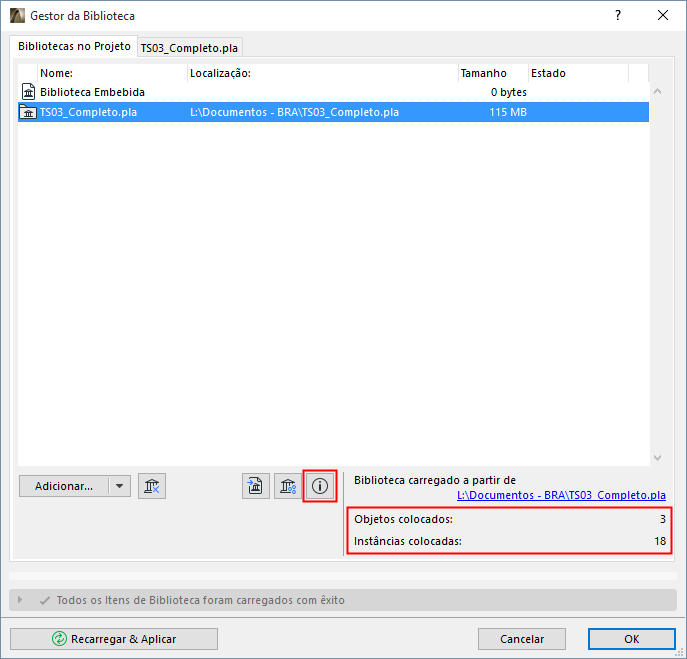Sort by the Nome column header
The height and width of the screenshot is (659, 687).
tap(113, 73)
